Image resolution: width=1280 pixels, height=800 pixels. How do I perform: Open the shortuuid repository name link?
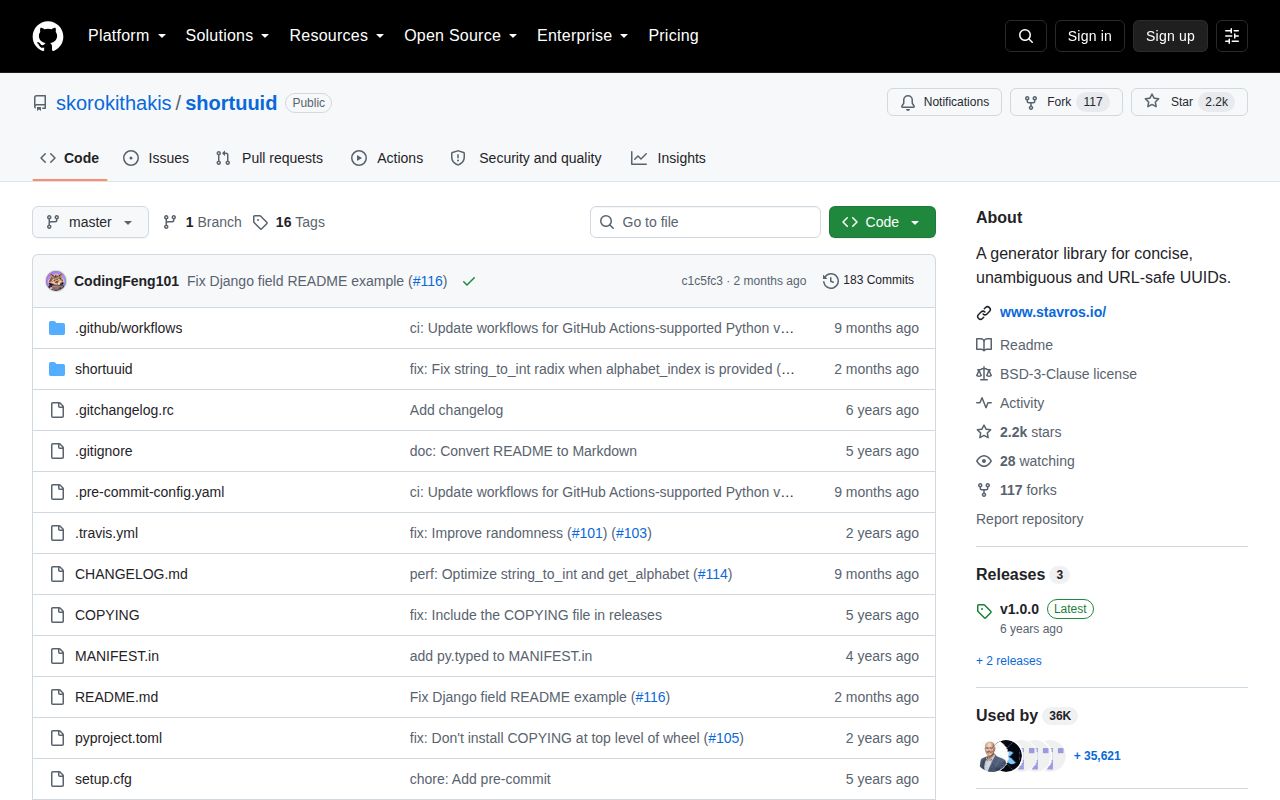point(231,103)
